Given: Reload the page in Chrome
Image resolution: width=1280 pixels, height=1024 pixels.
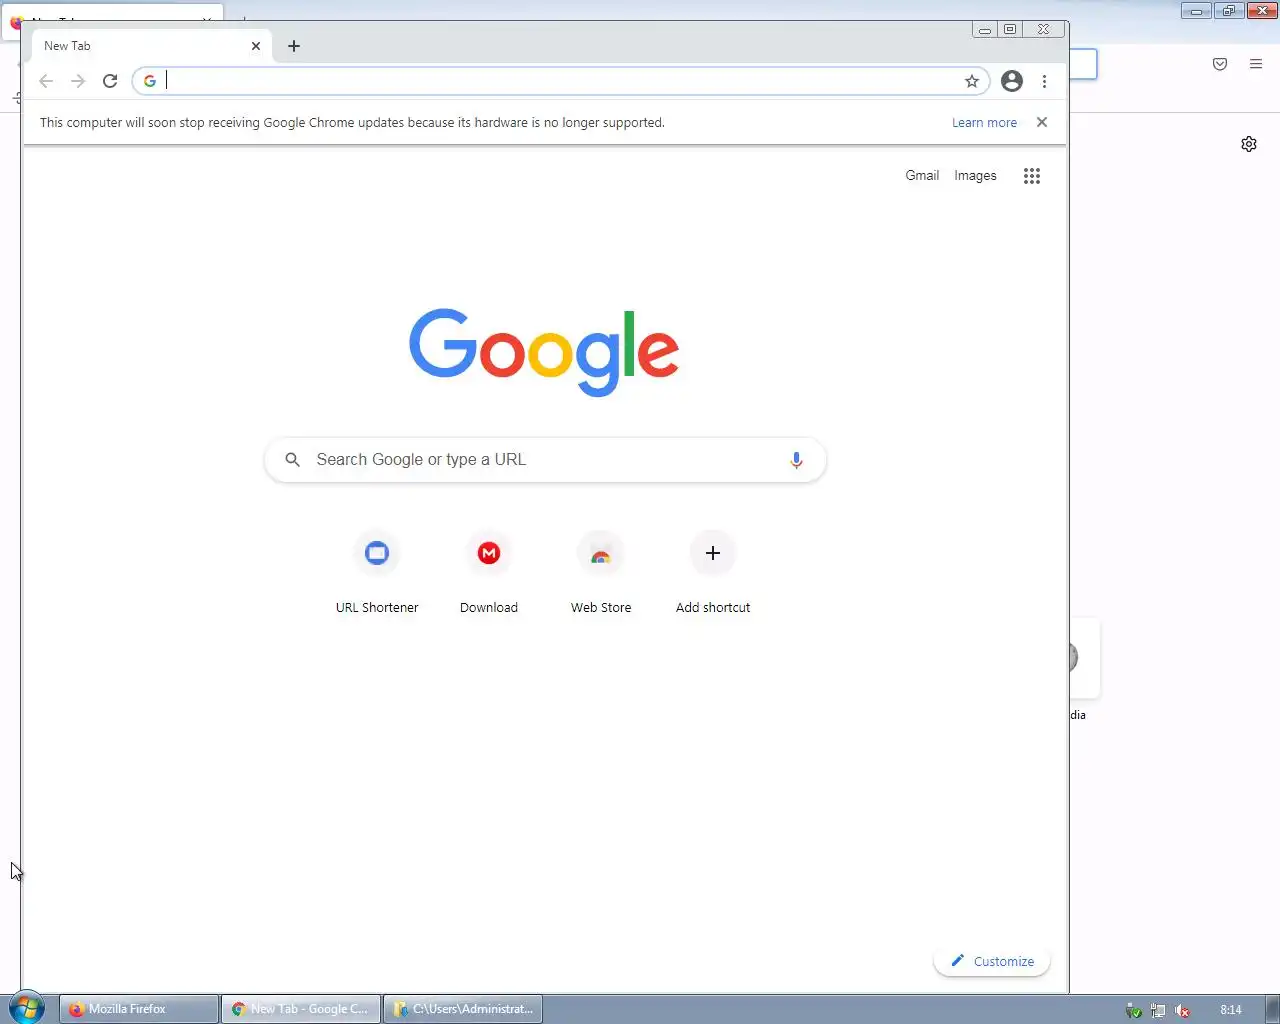Looking at the screenshot, I should [x=110, y=81].
